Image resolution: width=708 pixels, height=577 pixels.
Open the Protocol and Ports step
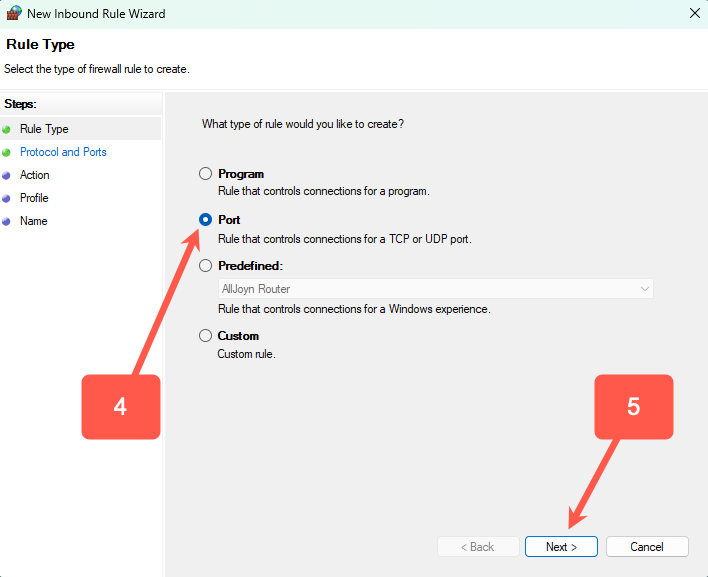tap(63, 152)
